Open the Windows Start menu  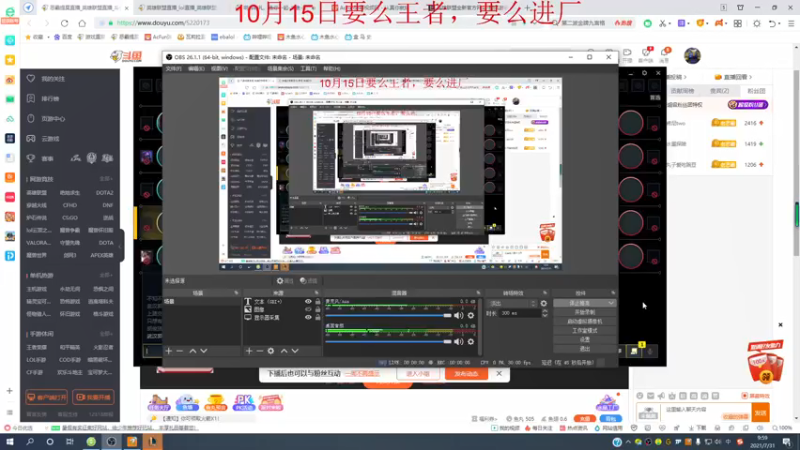(10, 442)
